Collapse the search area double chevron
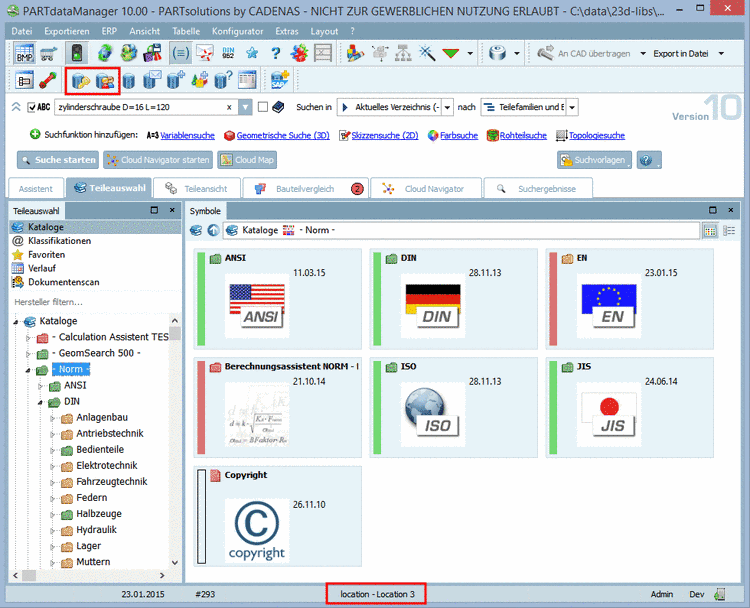The image size is (750, 608). [x=16, y=107]
